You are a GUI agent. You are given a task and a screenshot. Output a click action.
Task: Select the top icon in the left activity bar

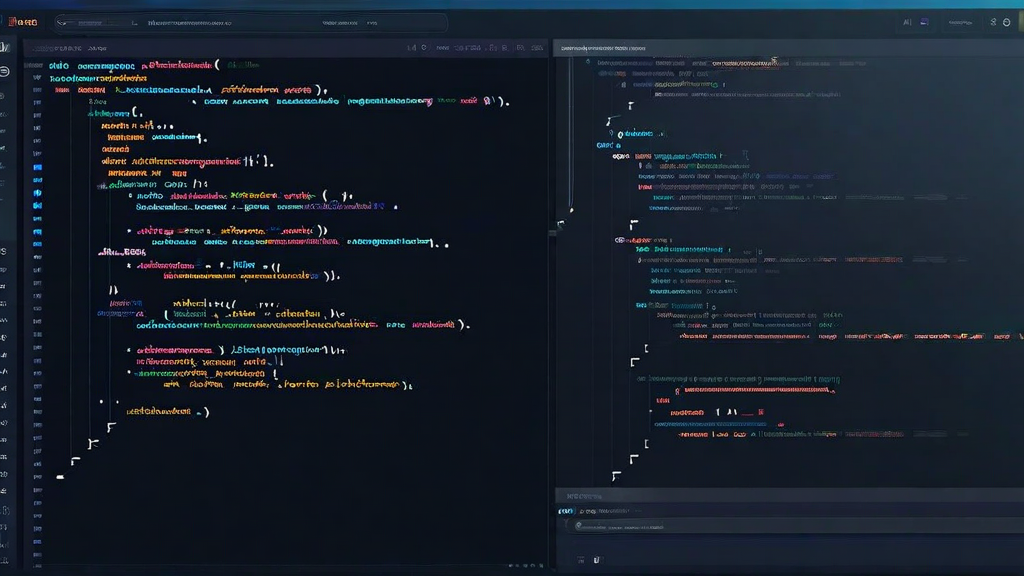pyautogui.click(x=9, y=48)
